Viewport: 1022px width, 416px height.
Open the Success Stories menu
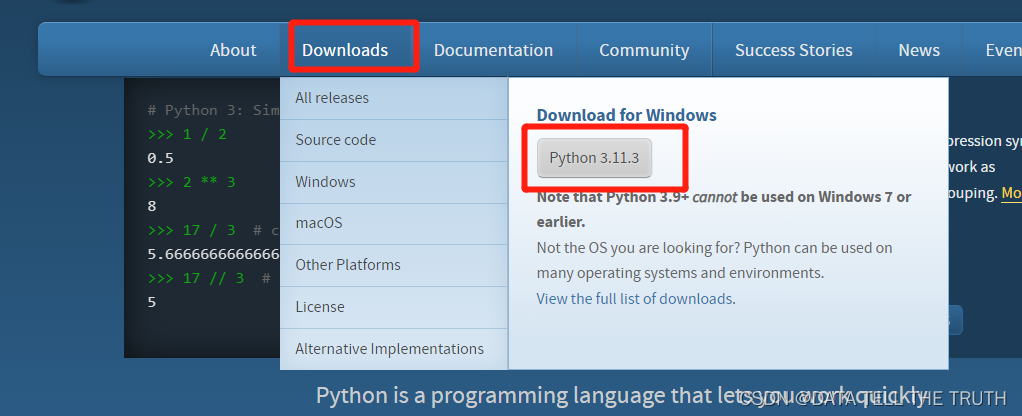click(793, 50)
